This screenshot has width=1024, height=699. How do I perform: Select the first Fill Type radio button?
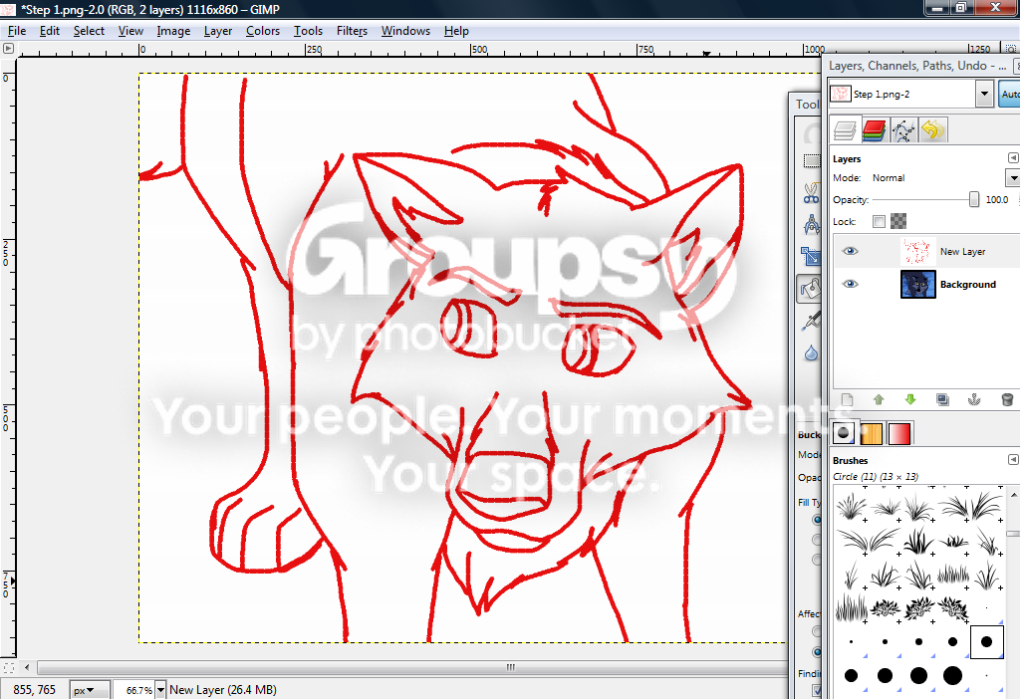[x=817, y=520]
